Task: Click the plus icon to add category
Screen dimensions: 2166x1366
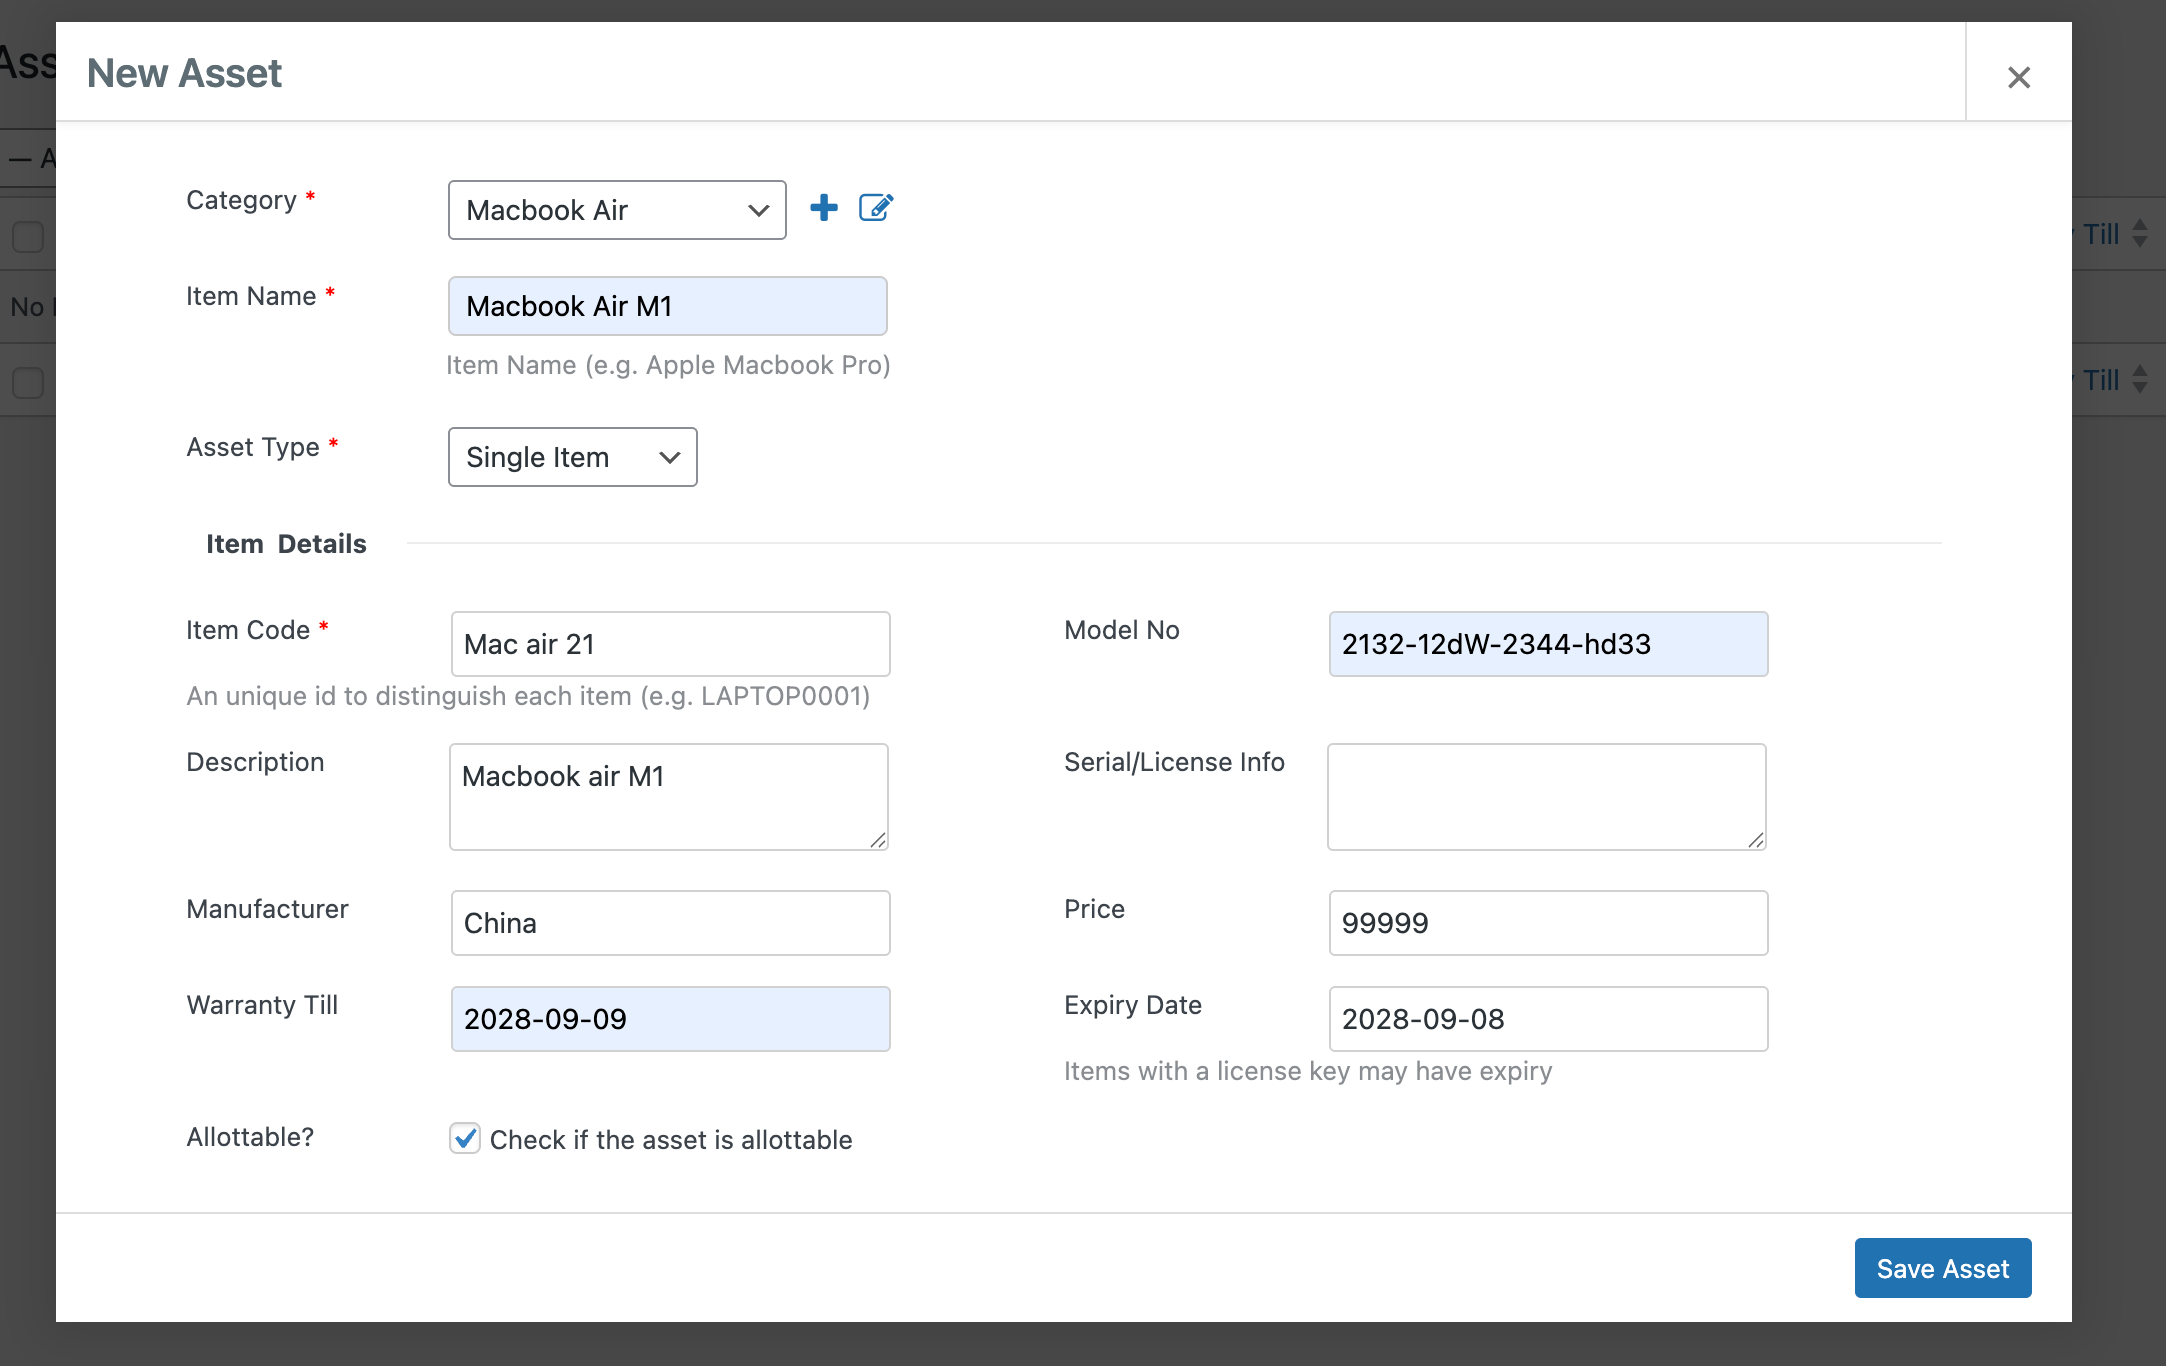Action: tap(824, 208)
